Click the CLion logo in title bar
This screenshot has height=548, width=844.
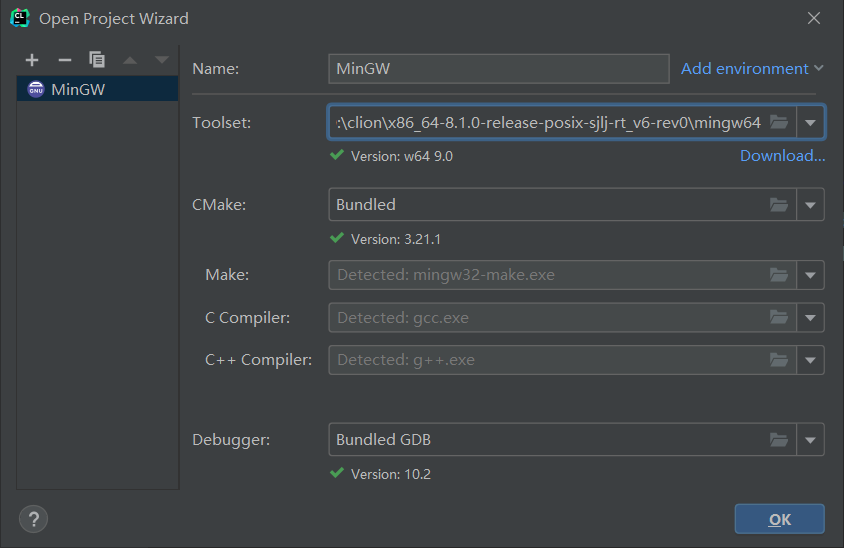[20, 18]
